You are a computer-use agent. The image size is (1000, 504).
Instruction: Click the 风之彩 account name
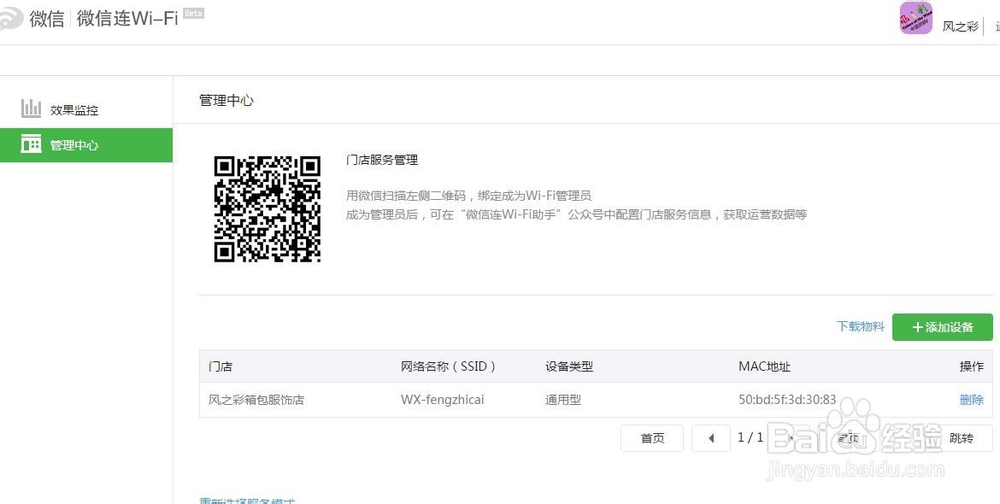coord(960,27)
